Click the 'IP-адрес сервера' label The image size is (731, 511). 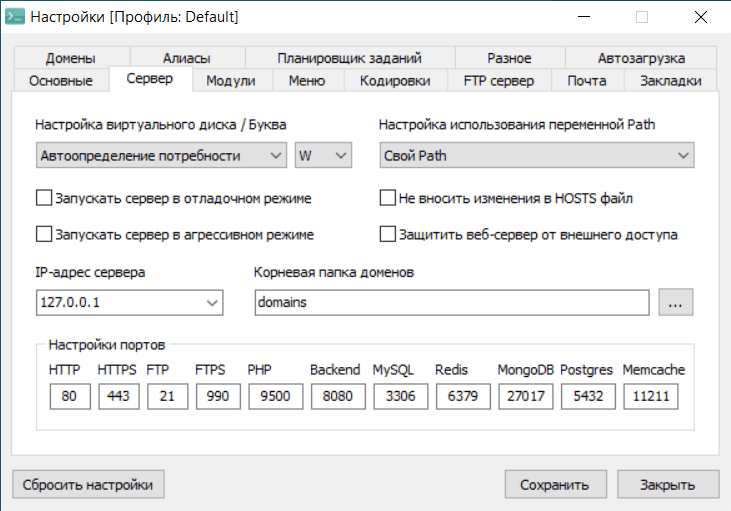(90, 272)
